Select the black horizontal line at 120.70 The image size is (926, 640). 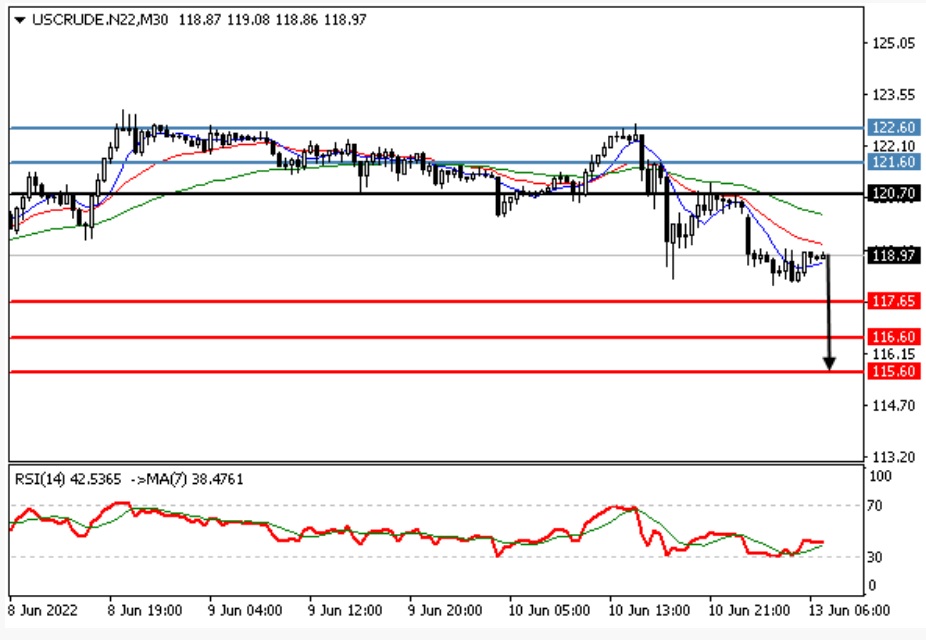[x=437, y=194]
